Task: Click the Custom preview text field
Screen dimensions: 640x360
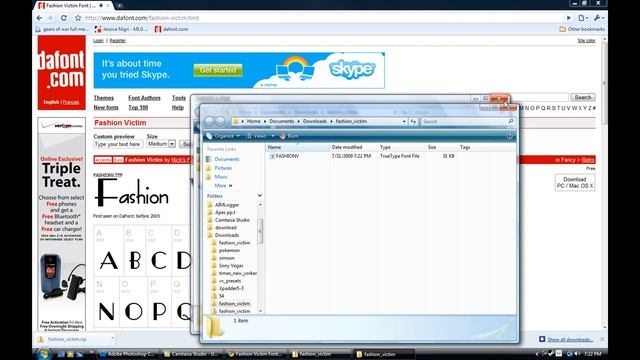Action: point(118,144)
